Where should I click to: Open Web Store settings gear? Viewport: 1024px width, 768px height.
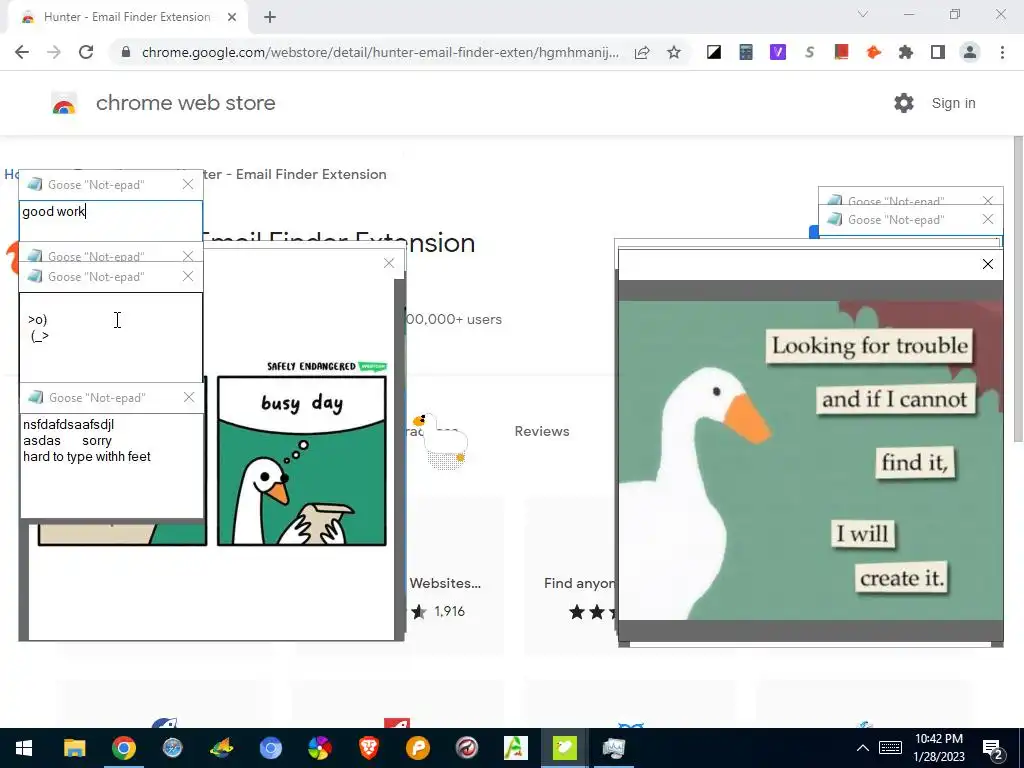tap(904, 103)
